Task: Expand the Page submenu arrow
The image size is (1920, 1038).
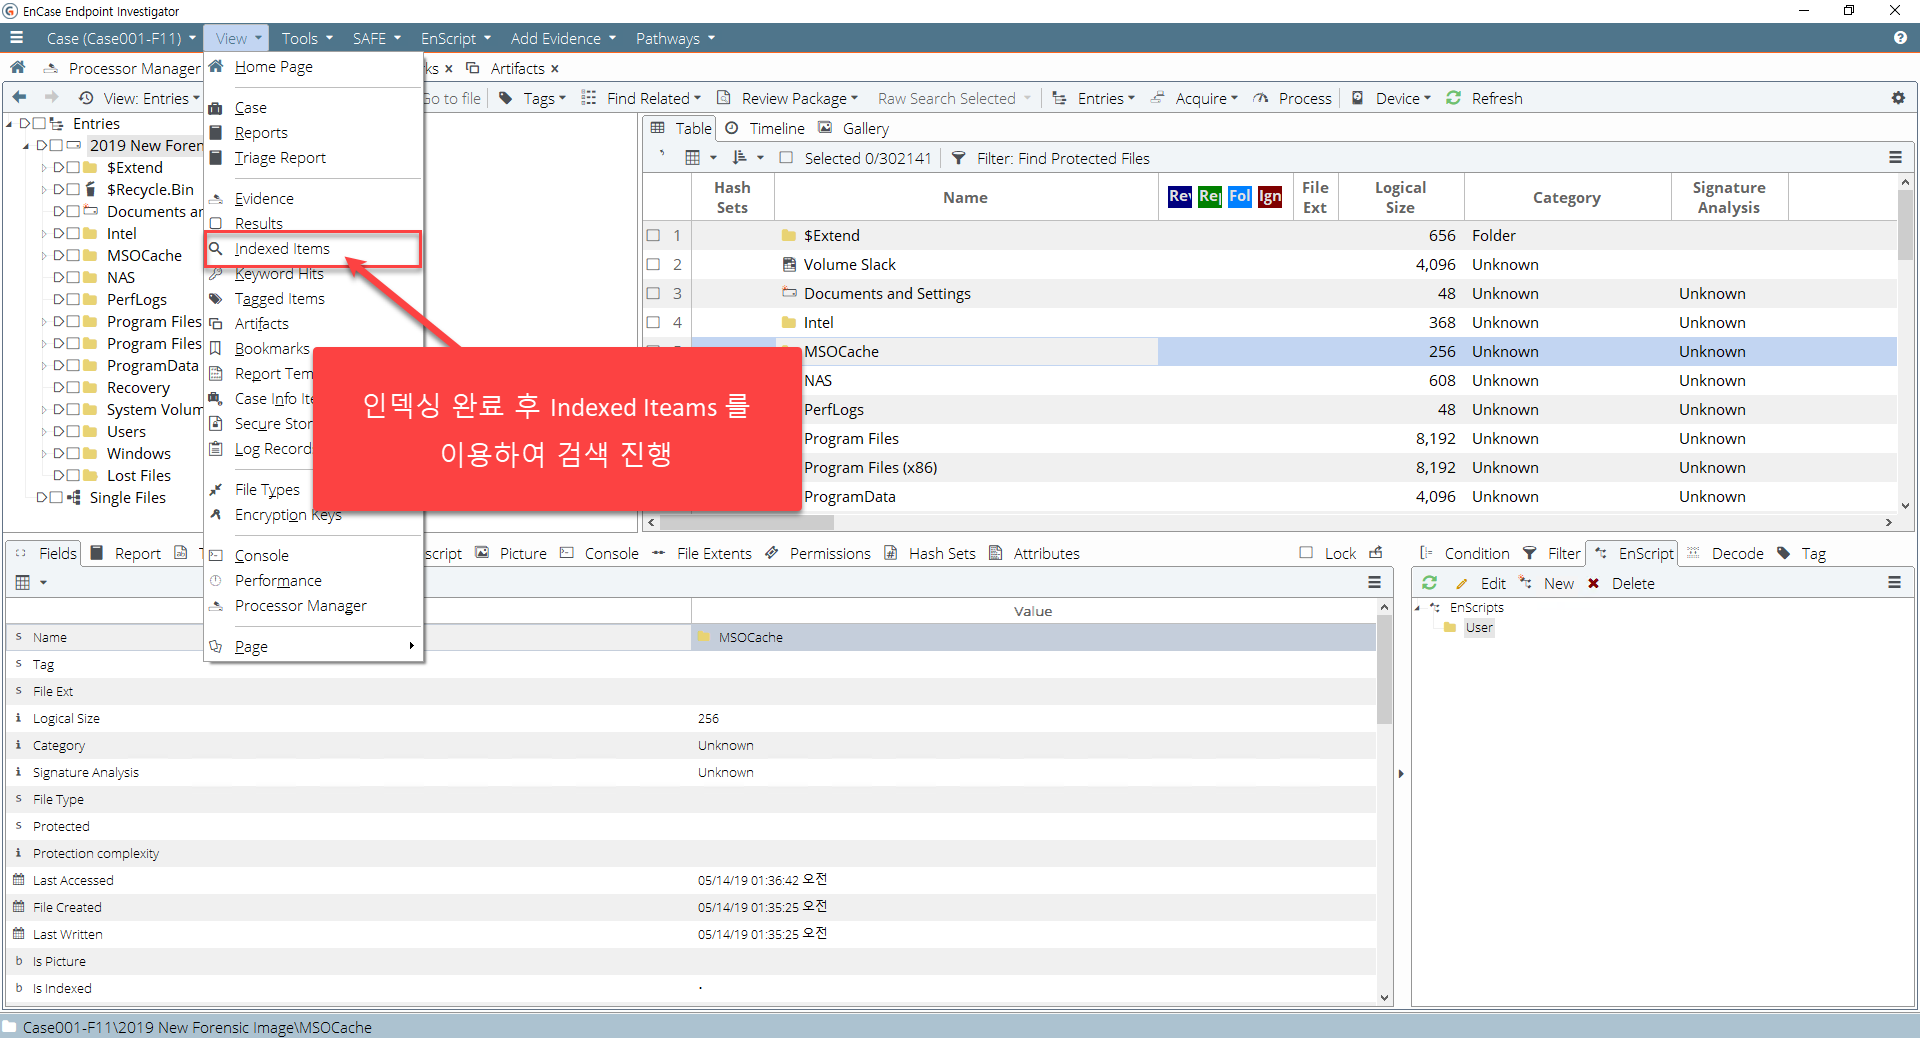Action: (411, 646)
